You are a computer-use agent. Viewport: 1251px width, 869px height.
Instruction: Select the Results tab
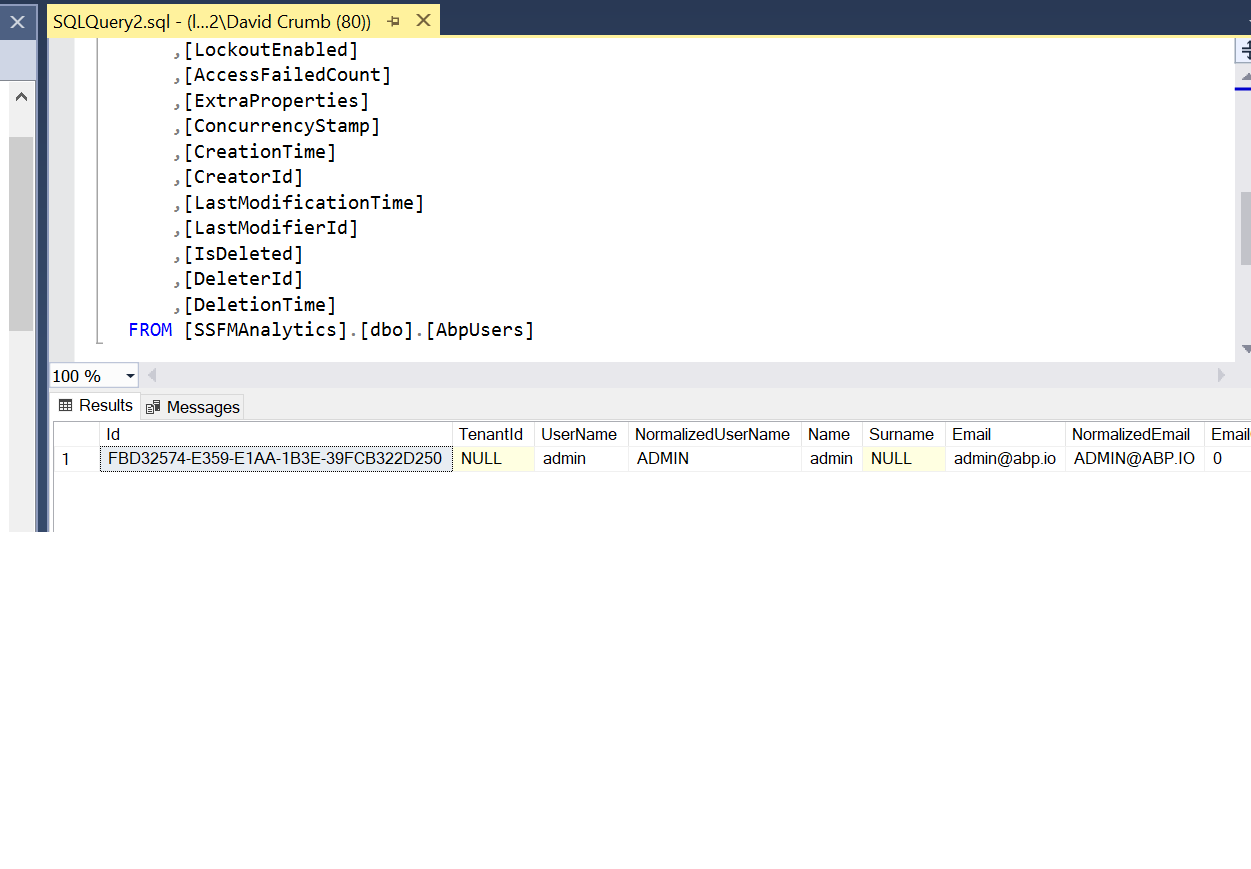tap(96, 406)
